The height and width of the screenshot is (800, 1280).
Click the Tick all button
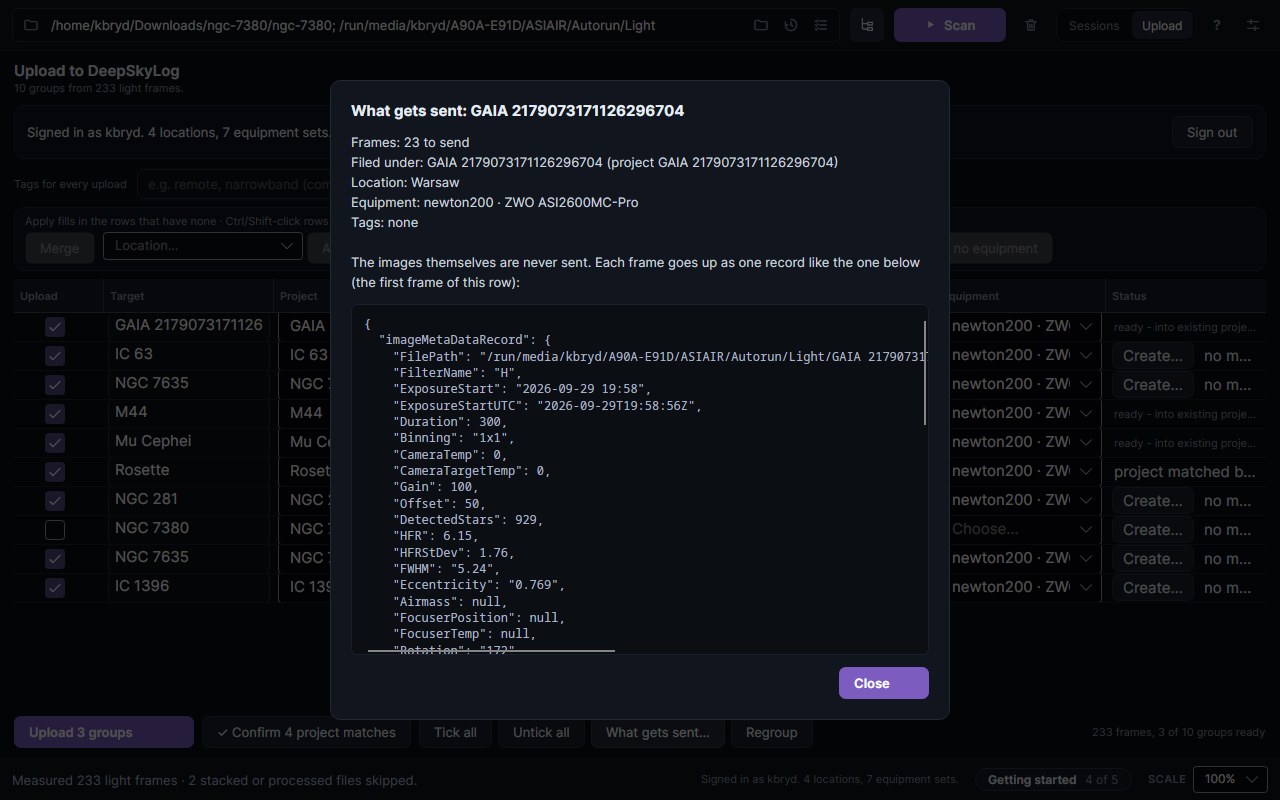(x=455, y=732)
